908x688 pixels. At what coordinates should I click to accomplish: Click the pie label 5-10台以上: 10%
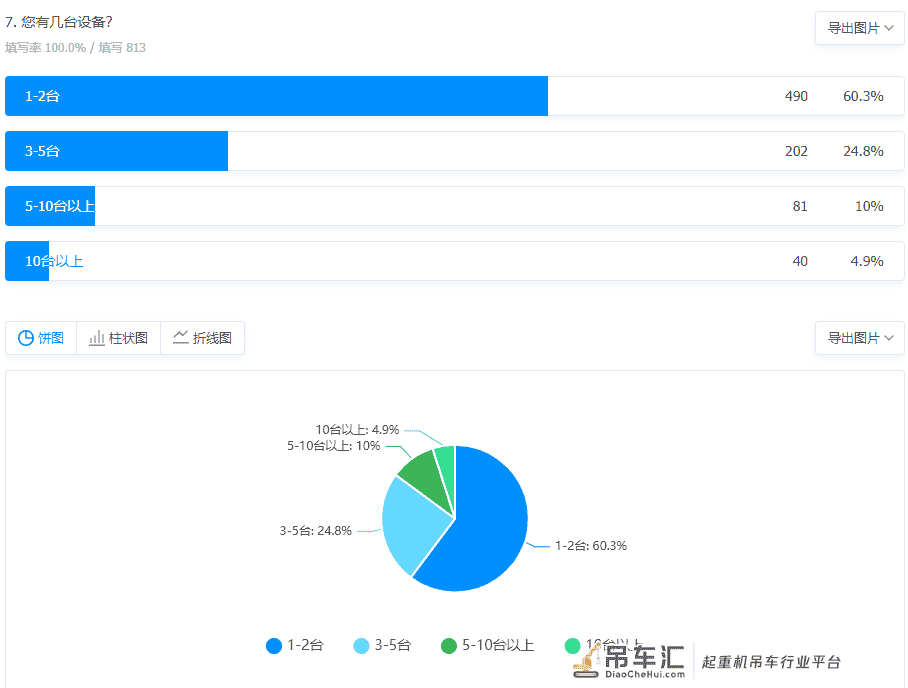pos(334,446)
